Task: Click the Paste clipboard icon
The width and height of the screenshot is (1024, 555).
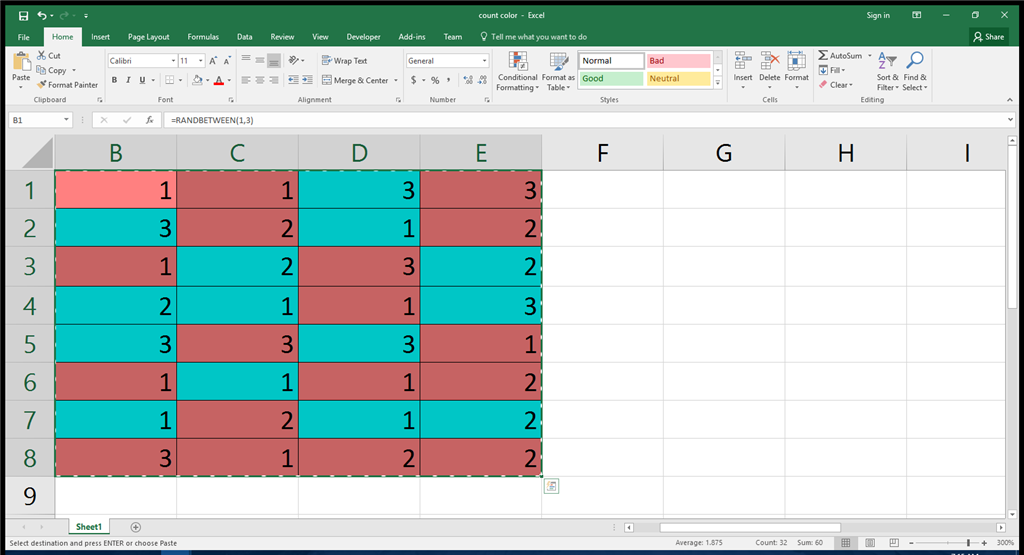Action: (21, 62)
